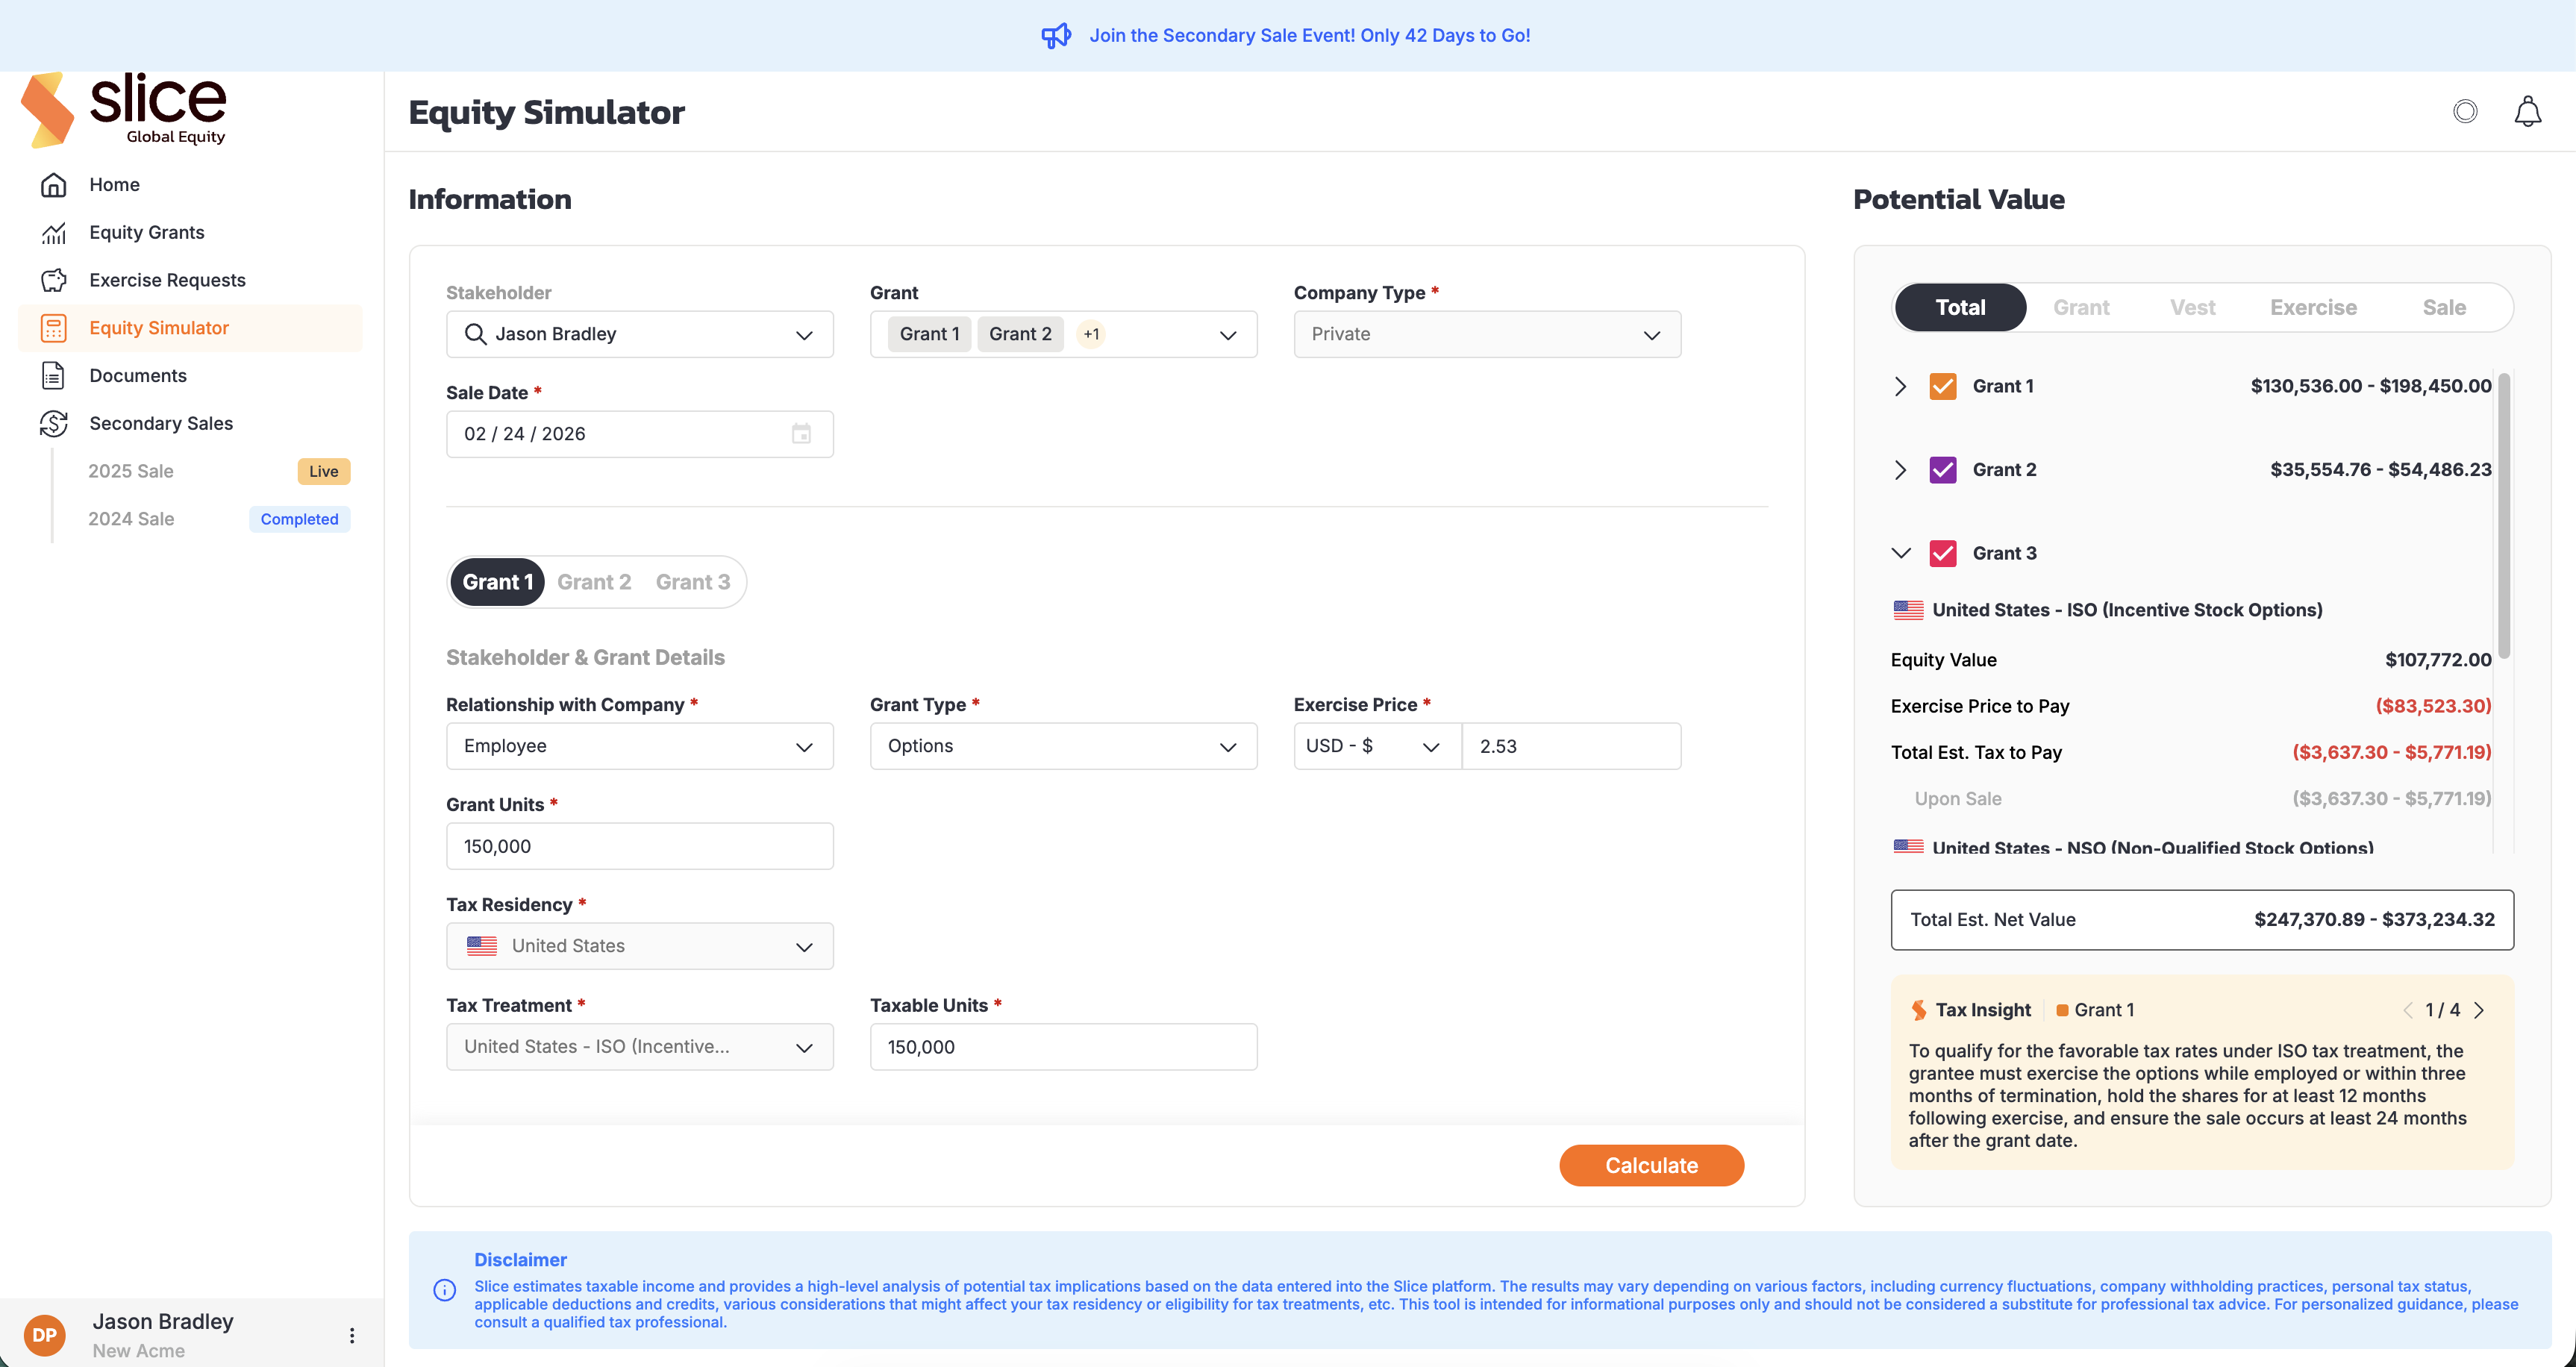Click the Secondary Sale Event banner link

(1309, 36)
